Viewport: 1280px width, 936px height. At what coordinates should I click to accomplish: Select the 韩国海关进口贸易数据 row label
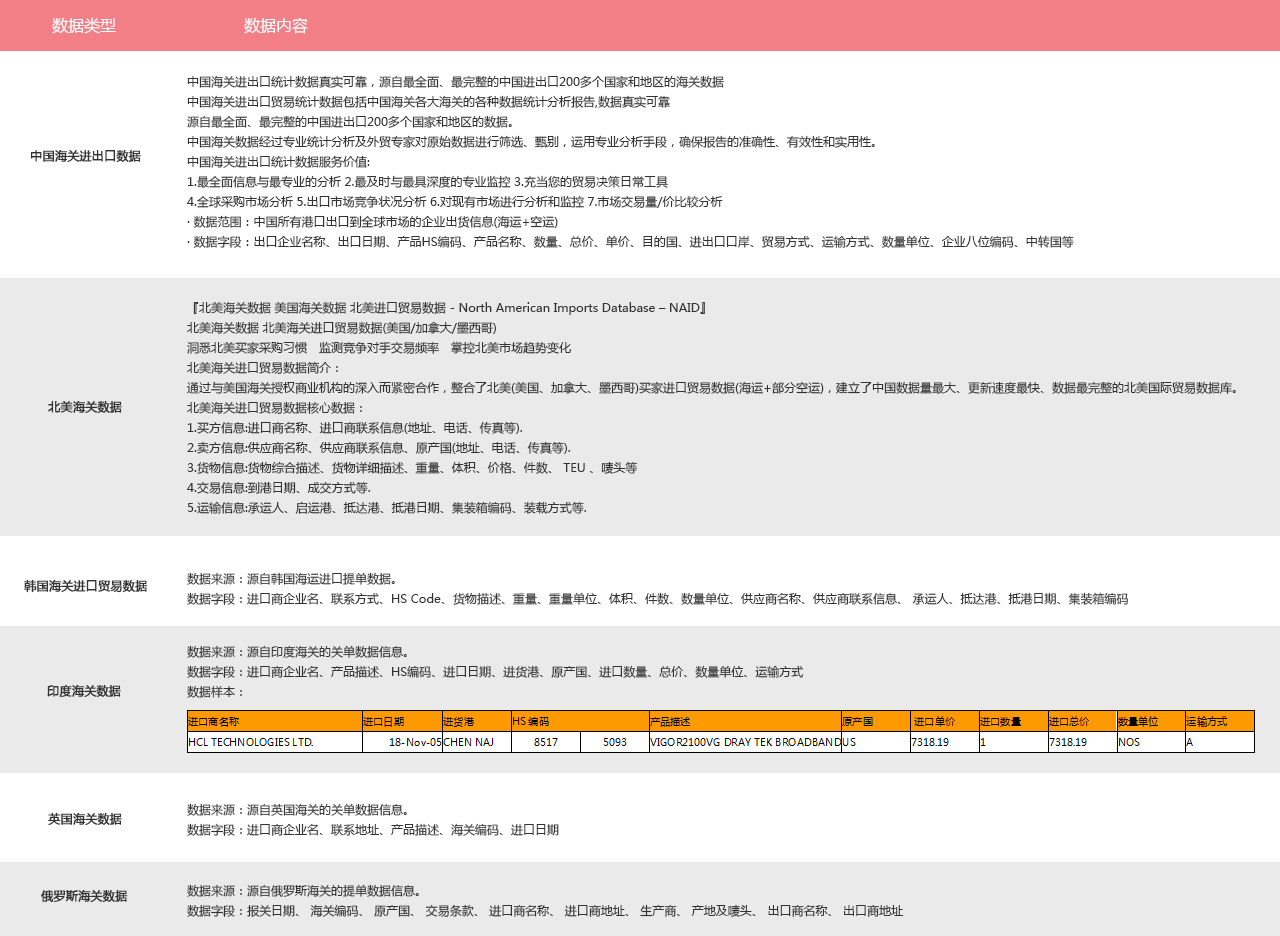[85, 586]
